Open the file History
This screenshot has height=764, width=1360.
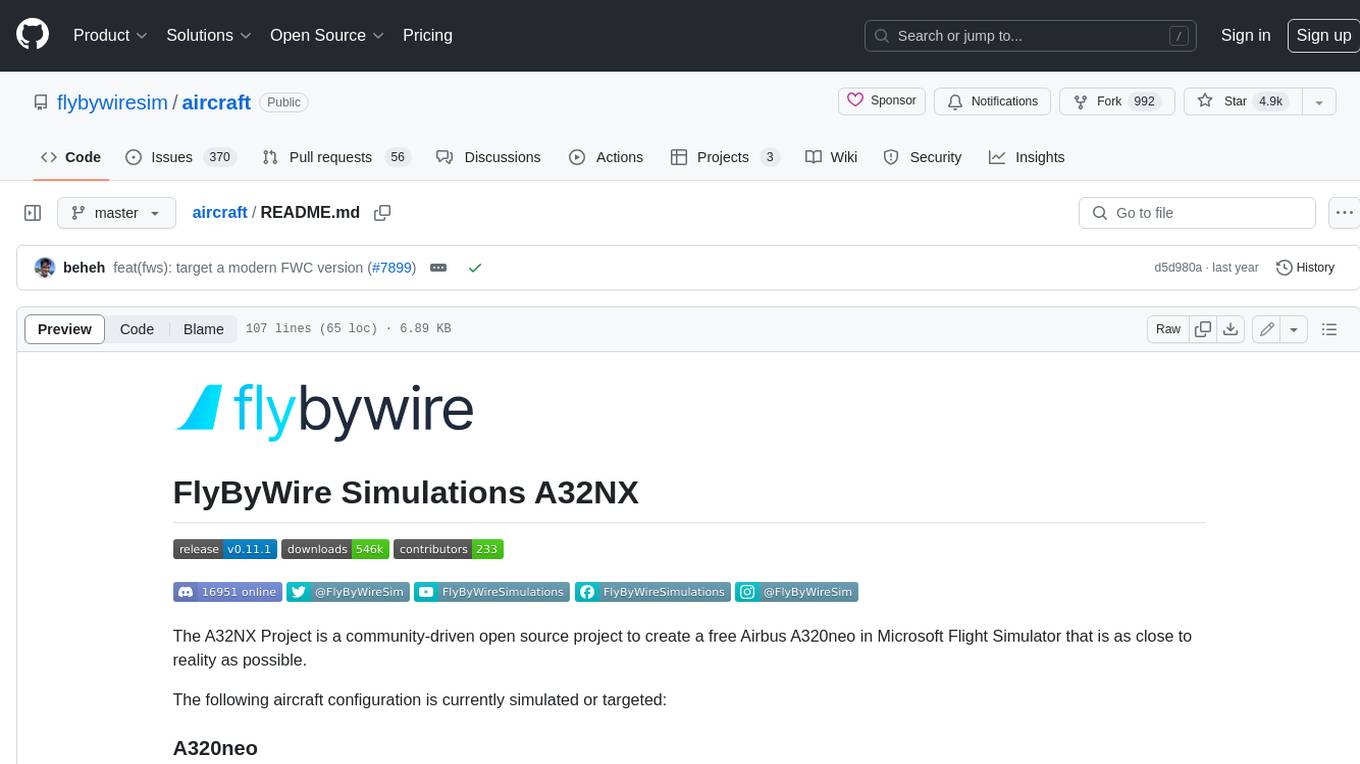coord(1305,267)
